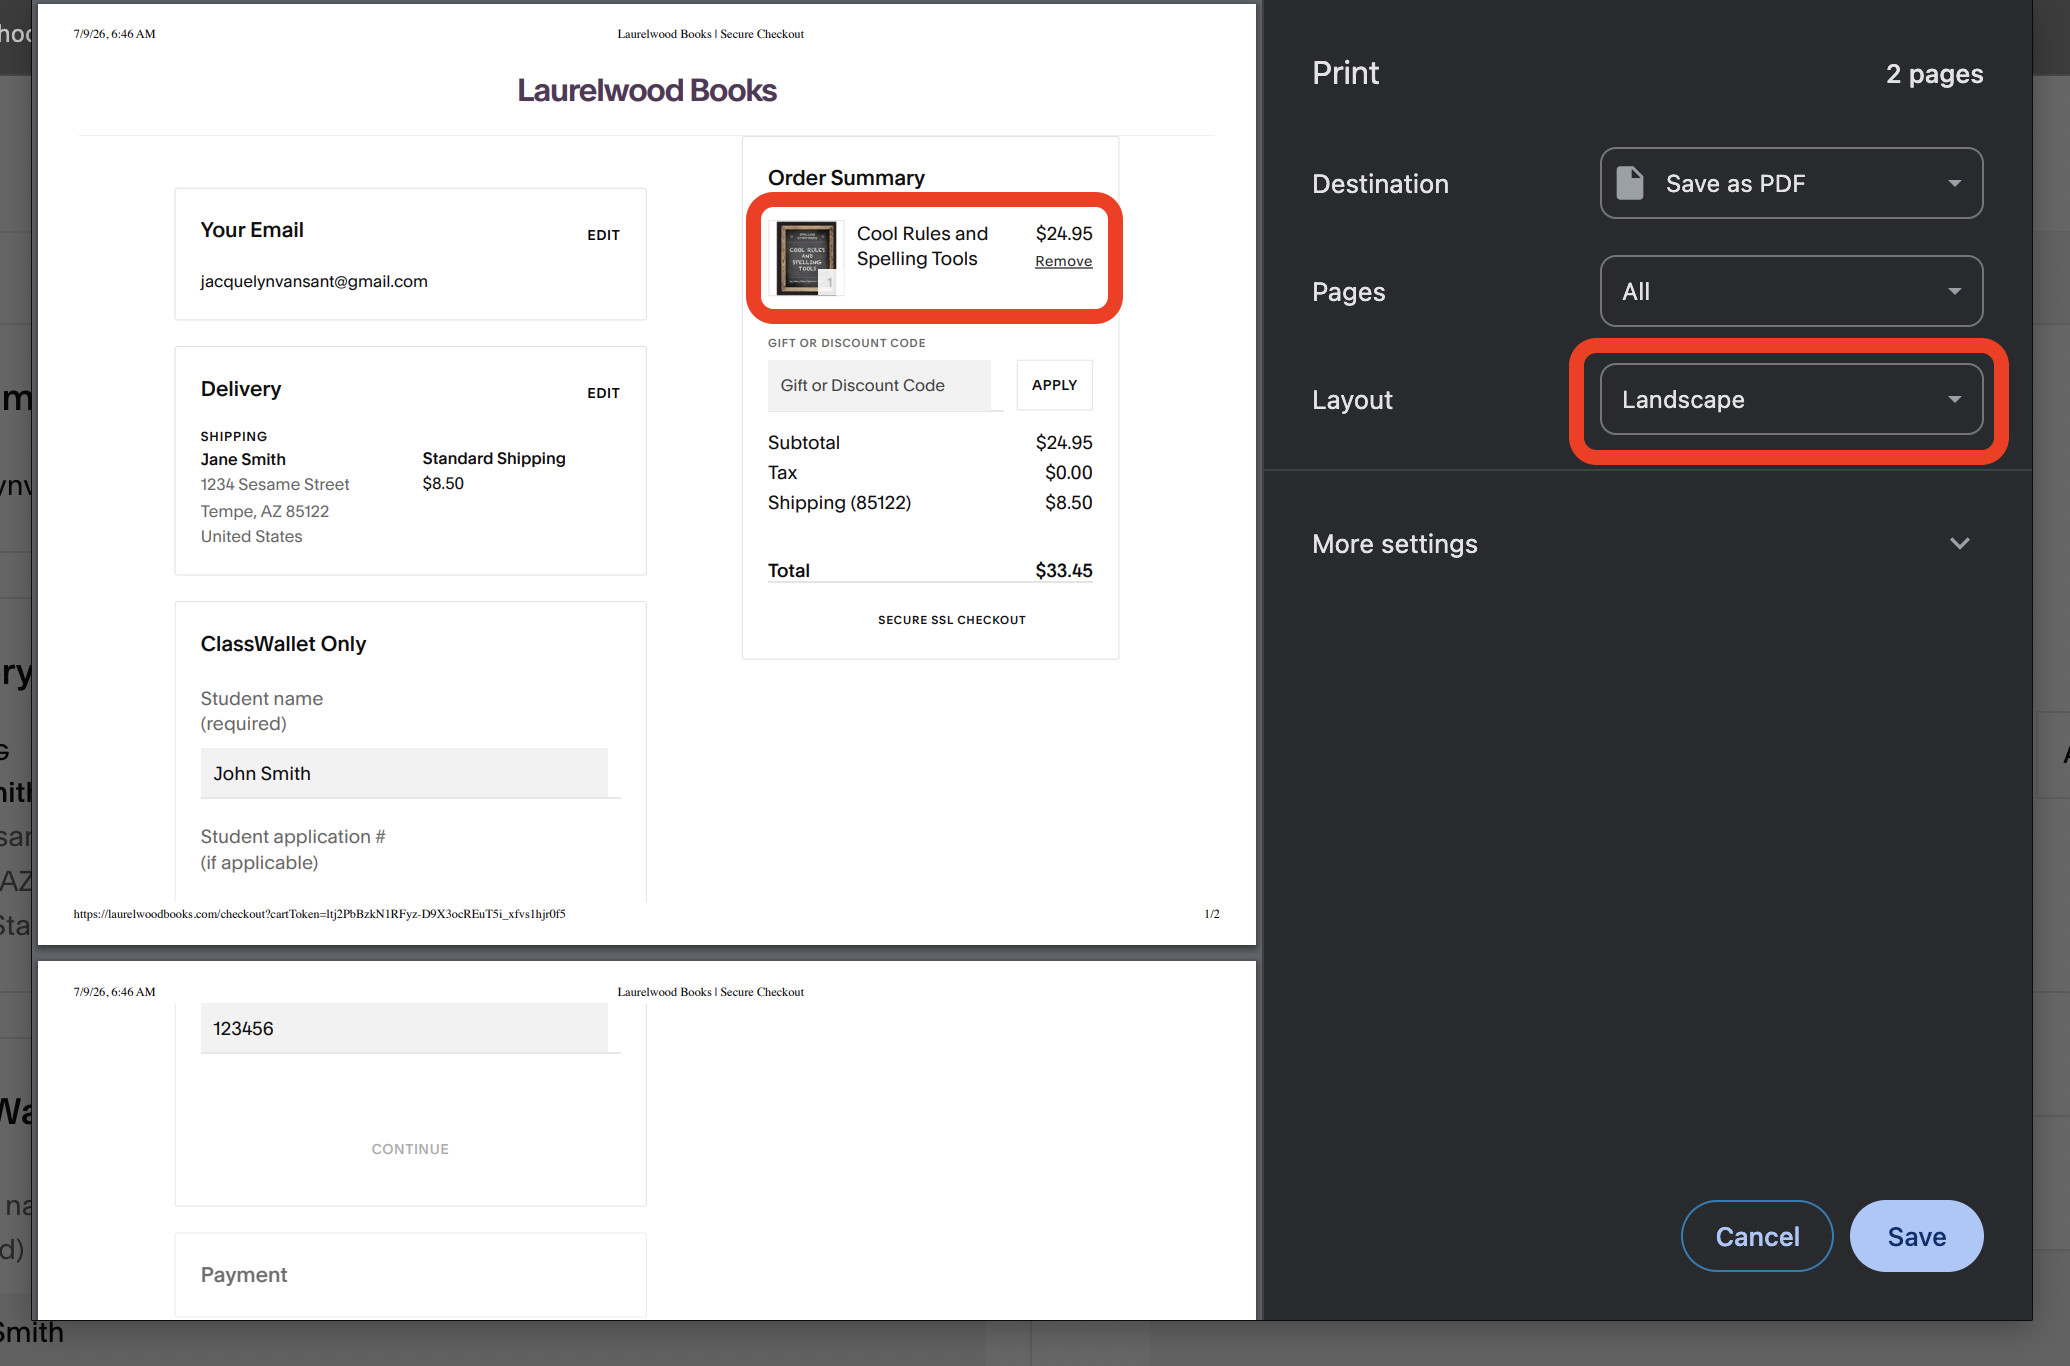This screenshot has height=1366, width=2070.
Task: Click the Remove link under $24.95
Action: pos(1063,261)
